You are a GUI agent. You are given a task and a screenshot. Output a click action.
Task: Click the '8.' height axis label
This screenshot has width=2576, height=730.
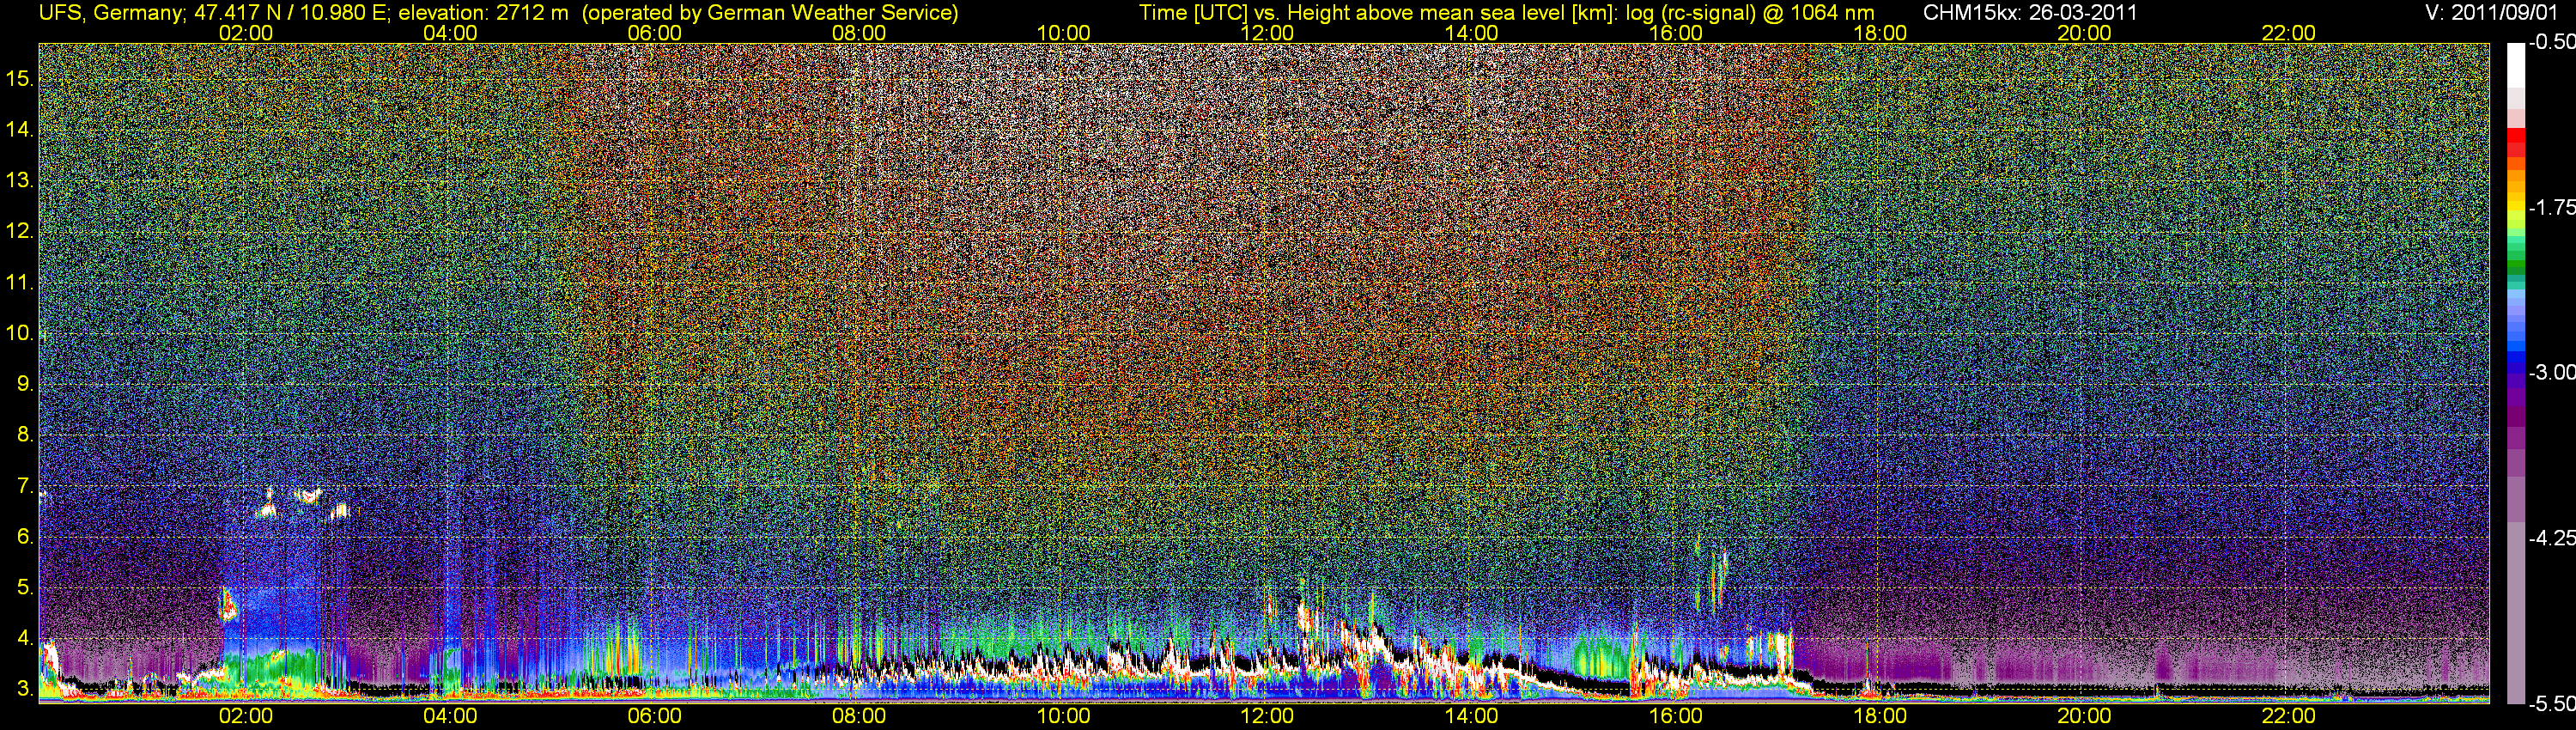[x=25, y=435]
